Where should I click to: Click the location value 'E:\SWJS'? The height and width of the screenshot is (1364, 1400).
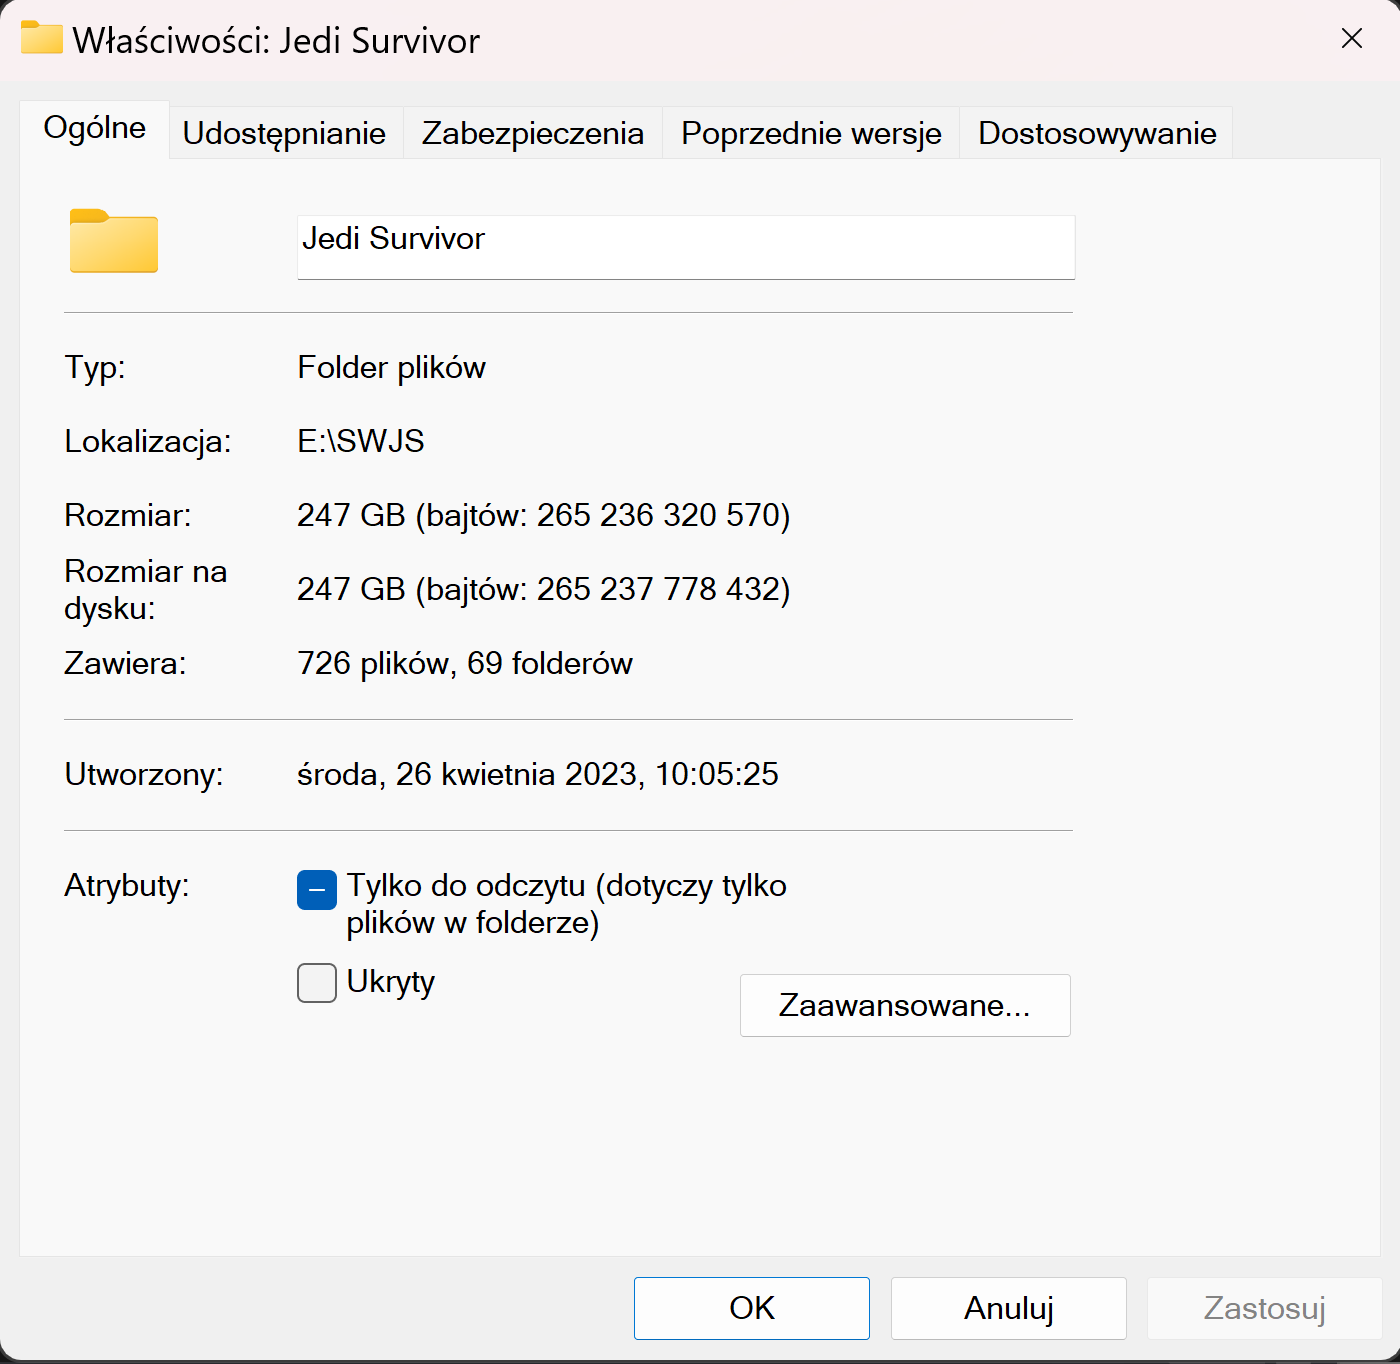click(361, 441)
